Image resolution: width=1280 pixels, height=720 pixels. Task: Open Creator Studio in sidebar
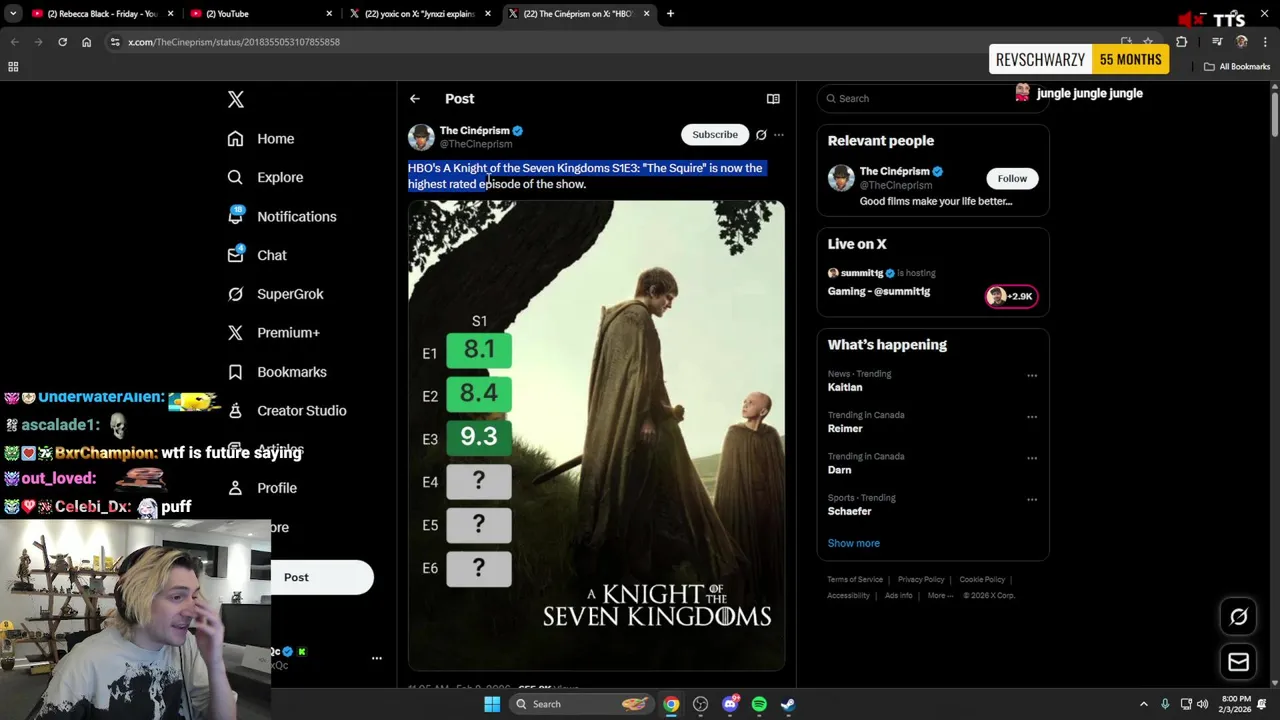(x=287, y=411)
